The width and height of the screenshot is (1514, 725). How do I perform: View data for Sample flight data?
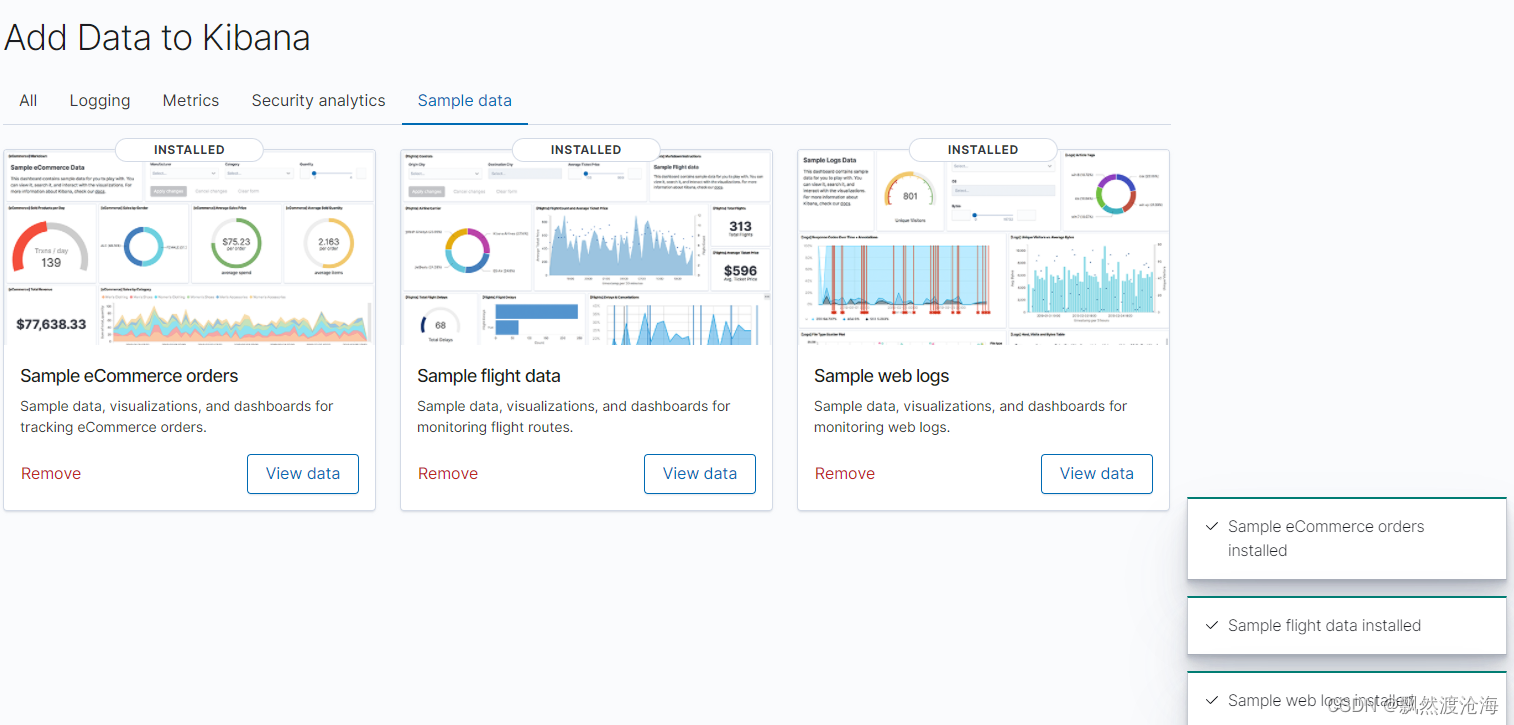[x=700, y=474]
